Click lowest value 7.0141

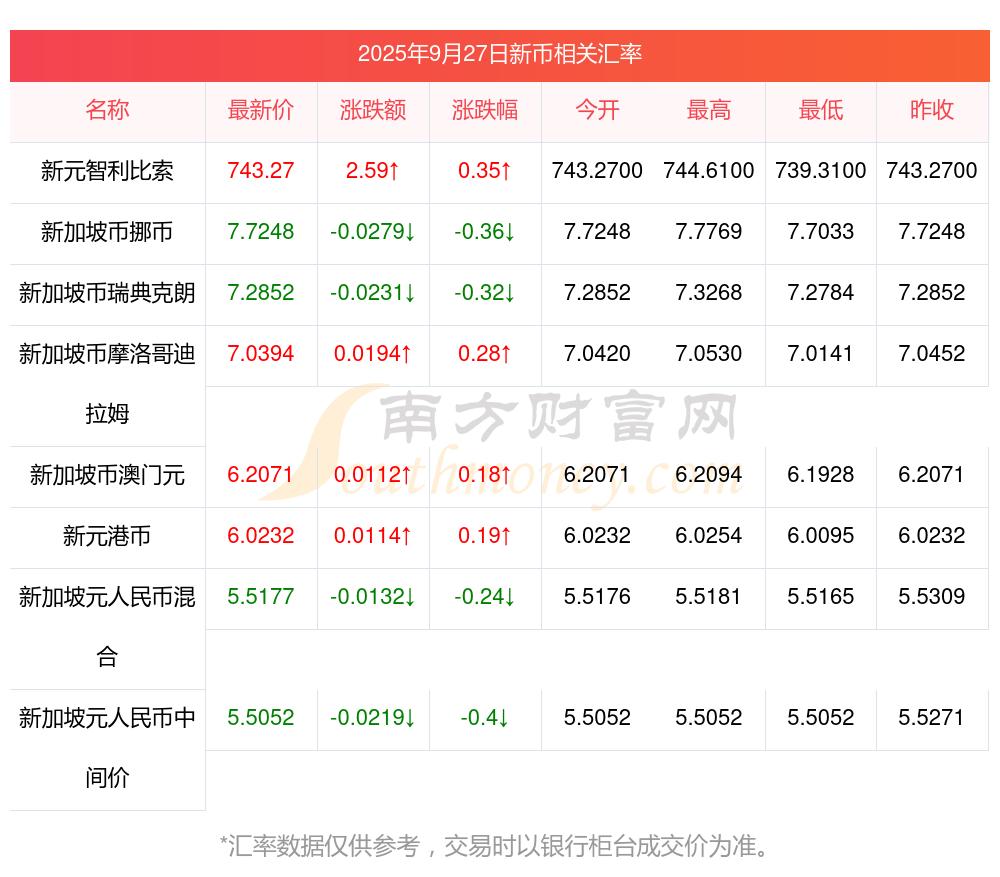pyautogui.click(x=820, y=353)
